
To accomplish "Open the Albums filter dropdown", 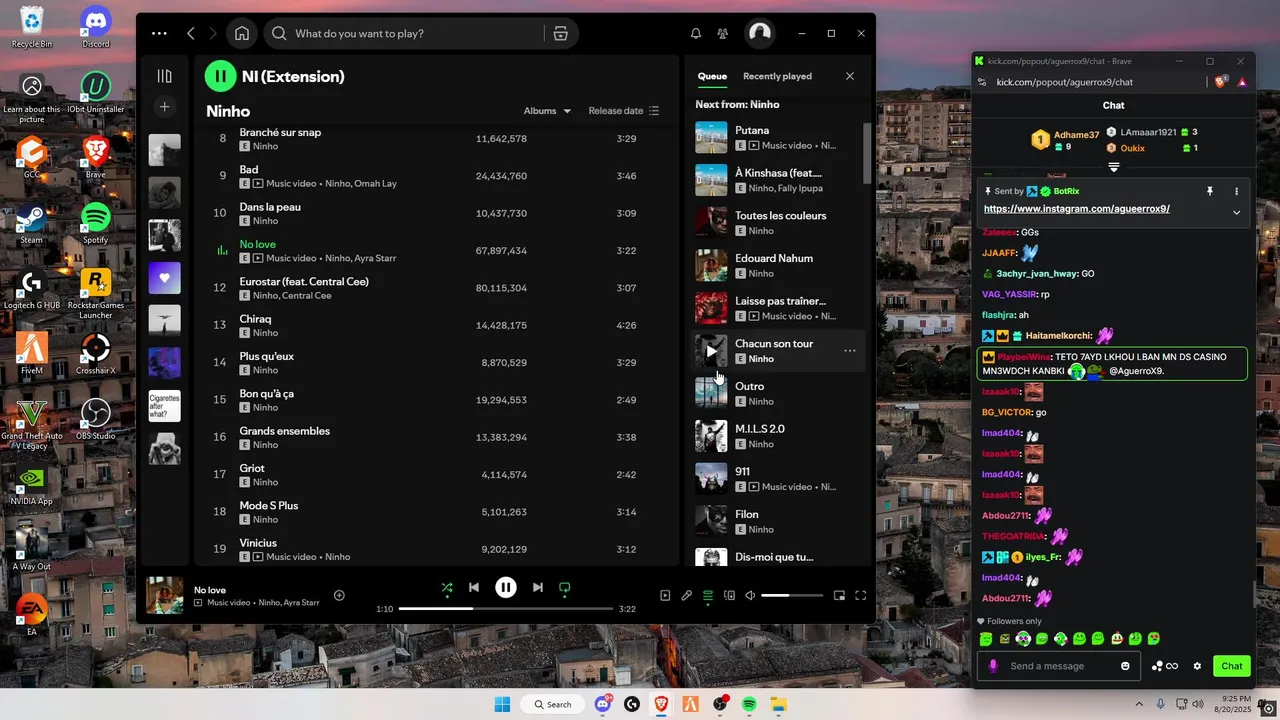I will (547, 111).
